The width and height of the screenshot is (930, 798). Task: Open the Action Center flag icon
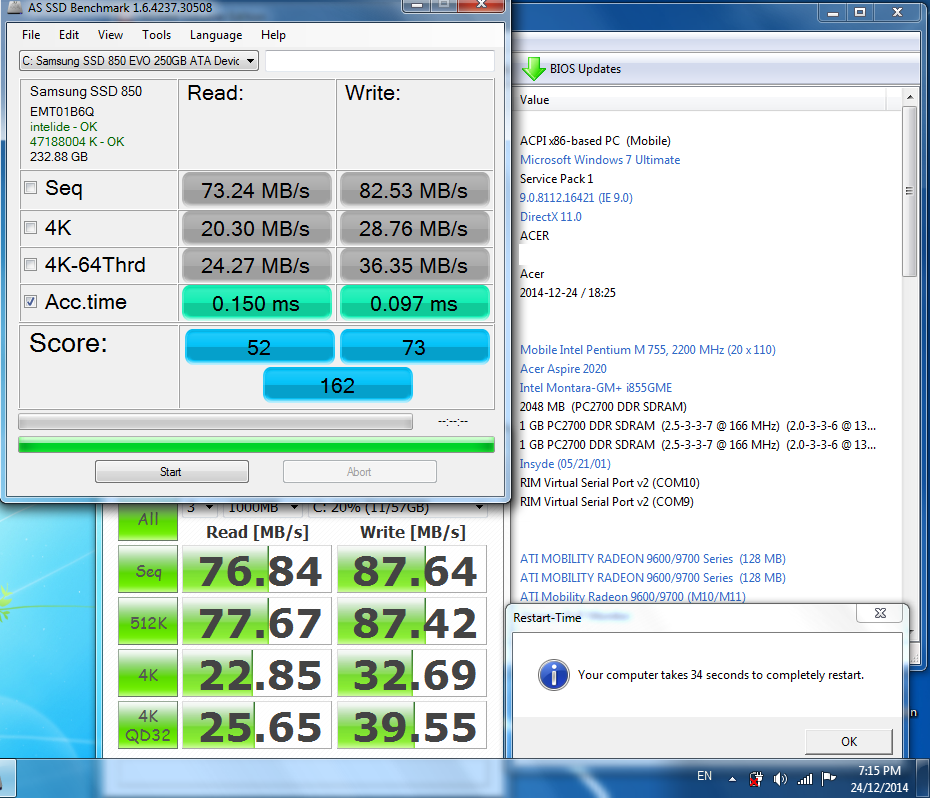point(828,778)
